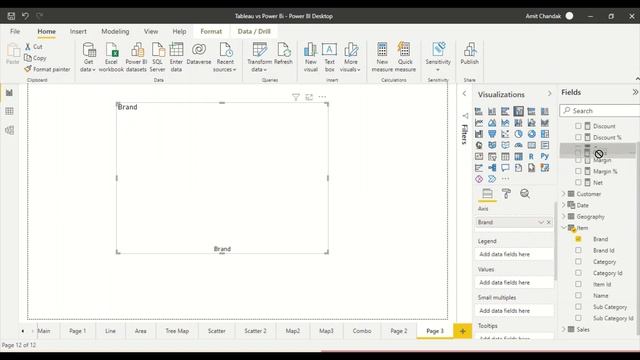Select the Treemap visual
This screenshot has width=640, height=360.
[544, 134]
